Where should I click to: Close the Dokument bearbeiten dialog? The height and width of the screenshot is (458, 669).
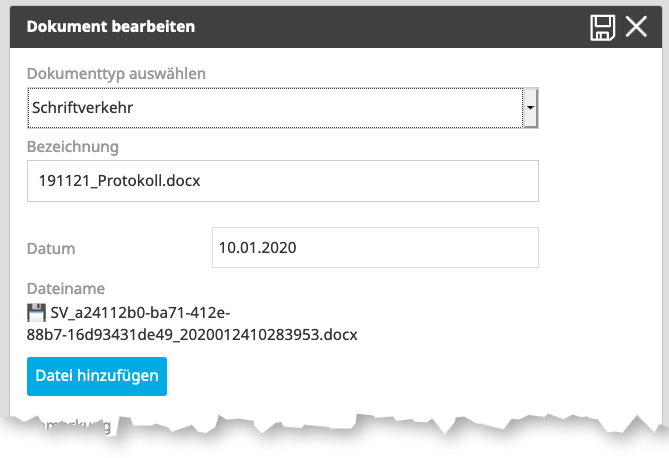point(636,27)
